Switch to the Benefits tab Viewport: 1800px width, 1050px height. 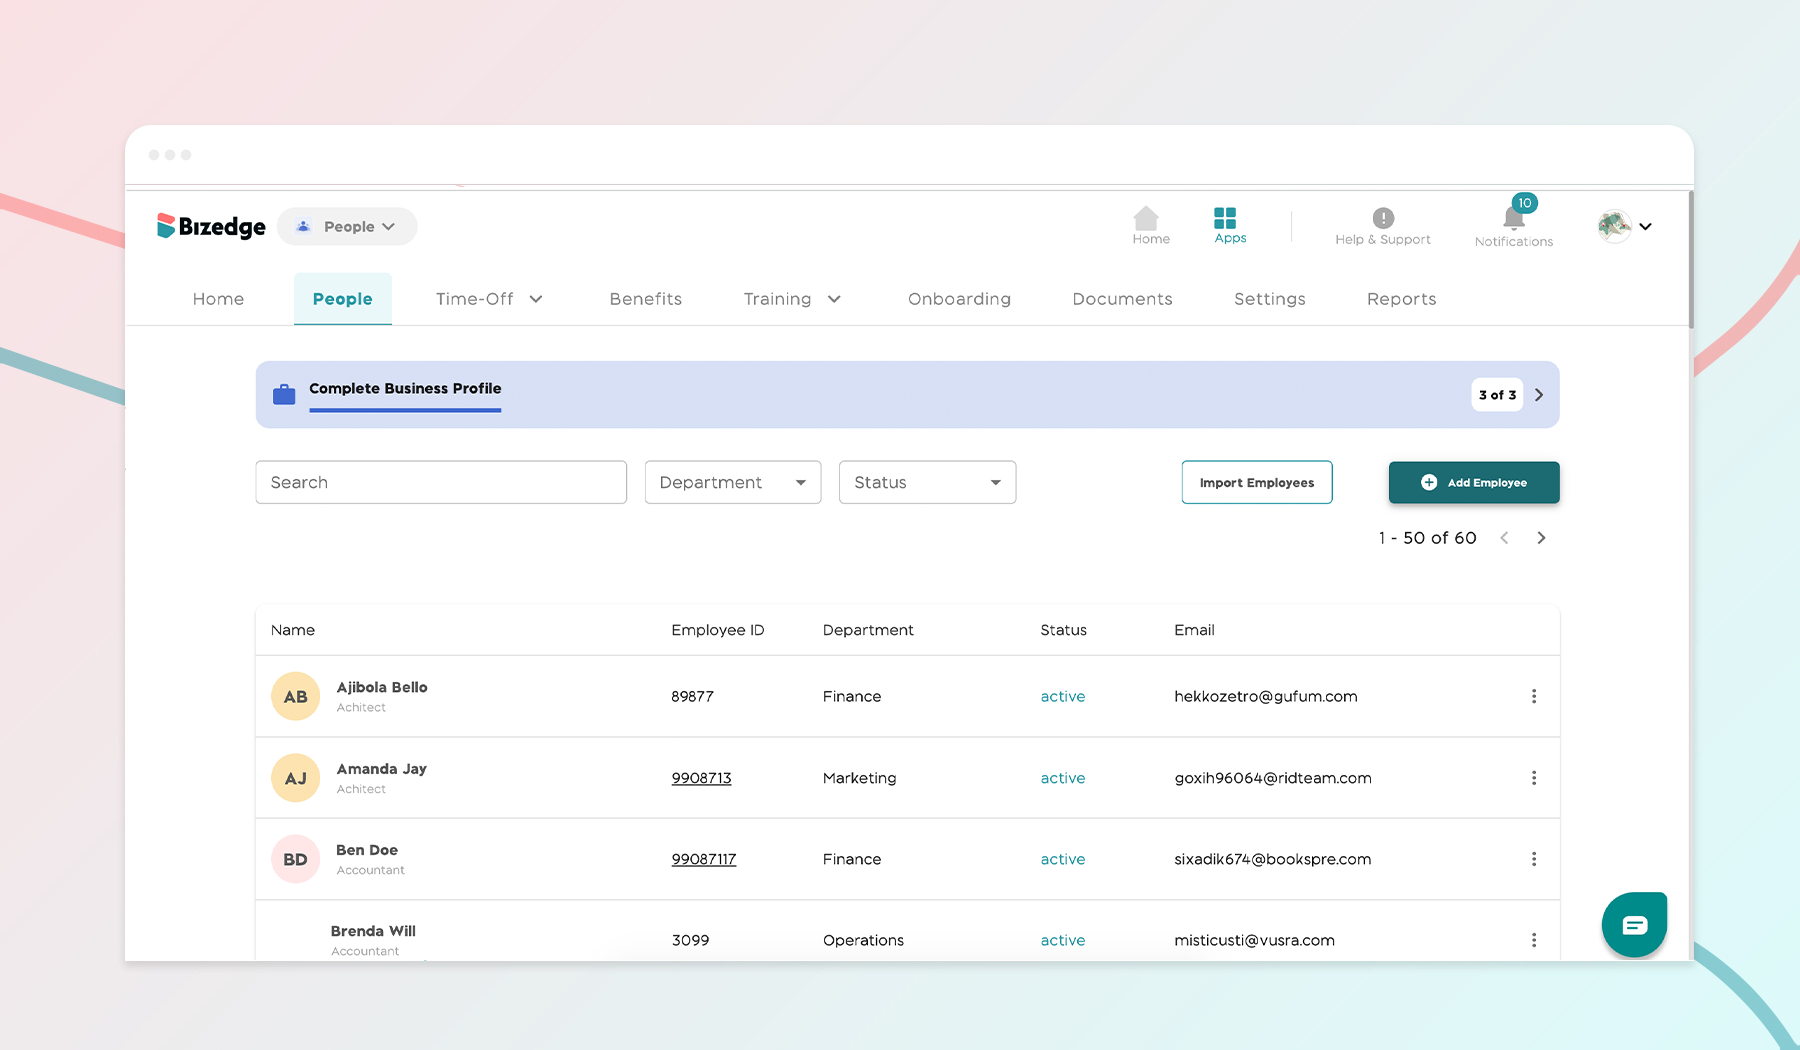point(645,299)
